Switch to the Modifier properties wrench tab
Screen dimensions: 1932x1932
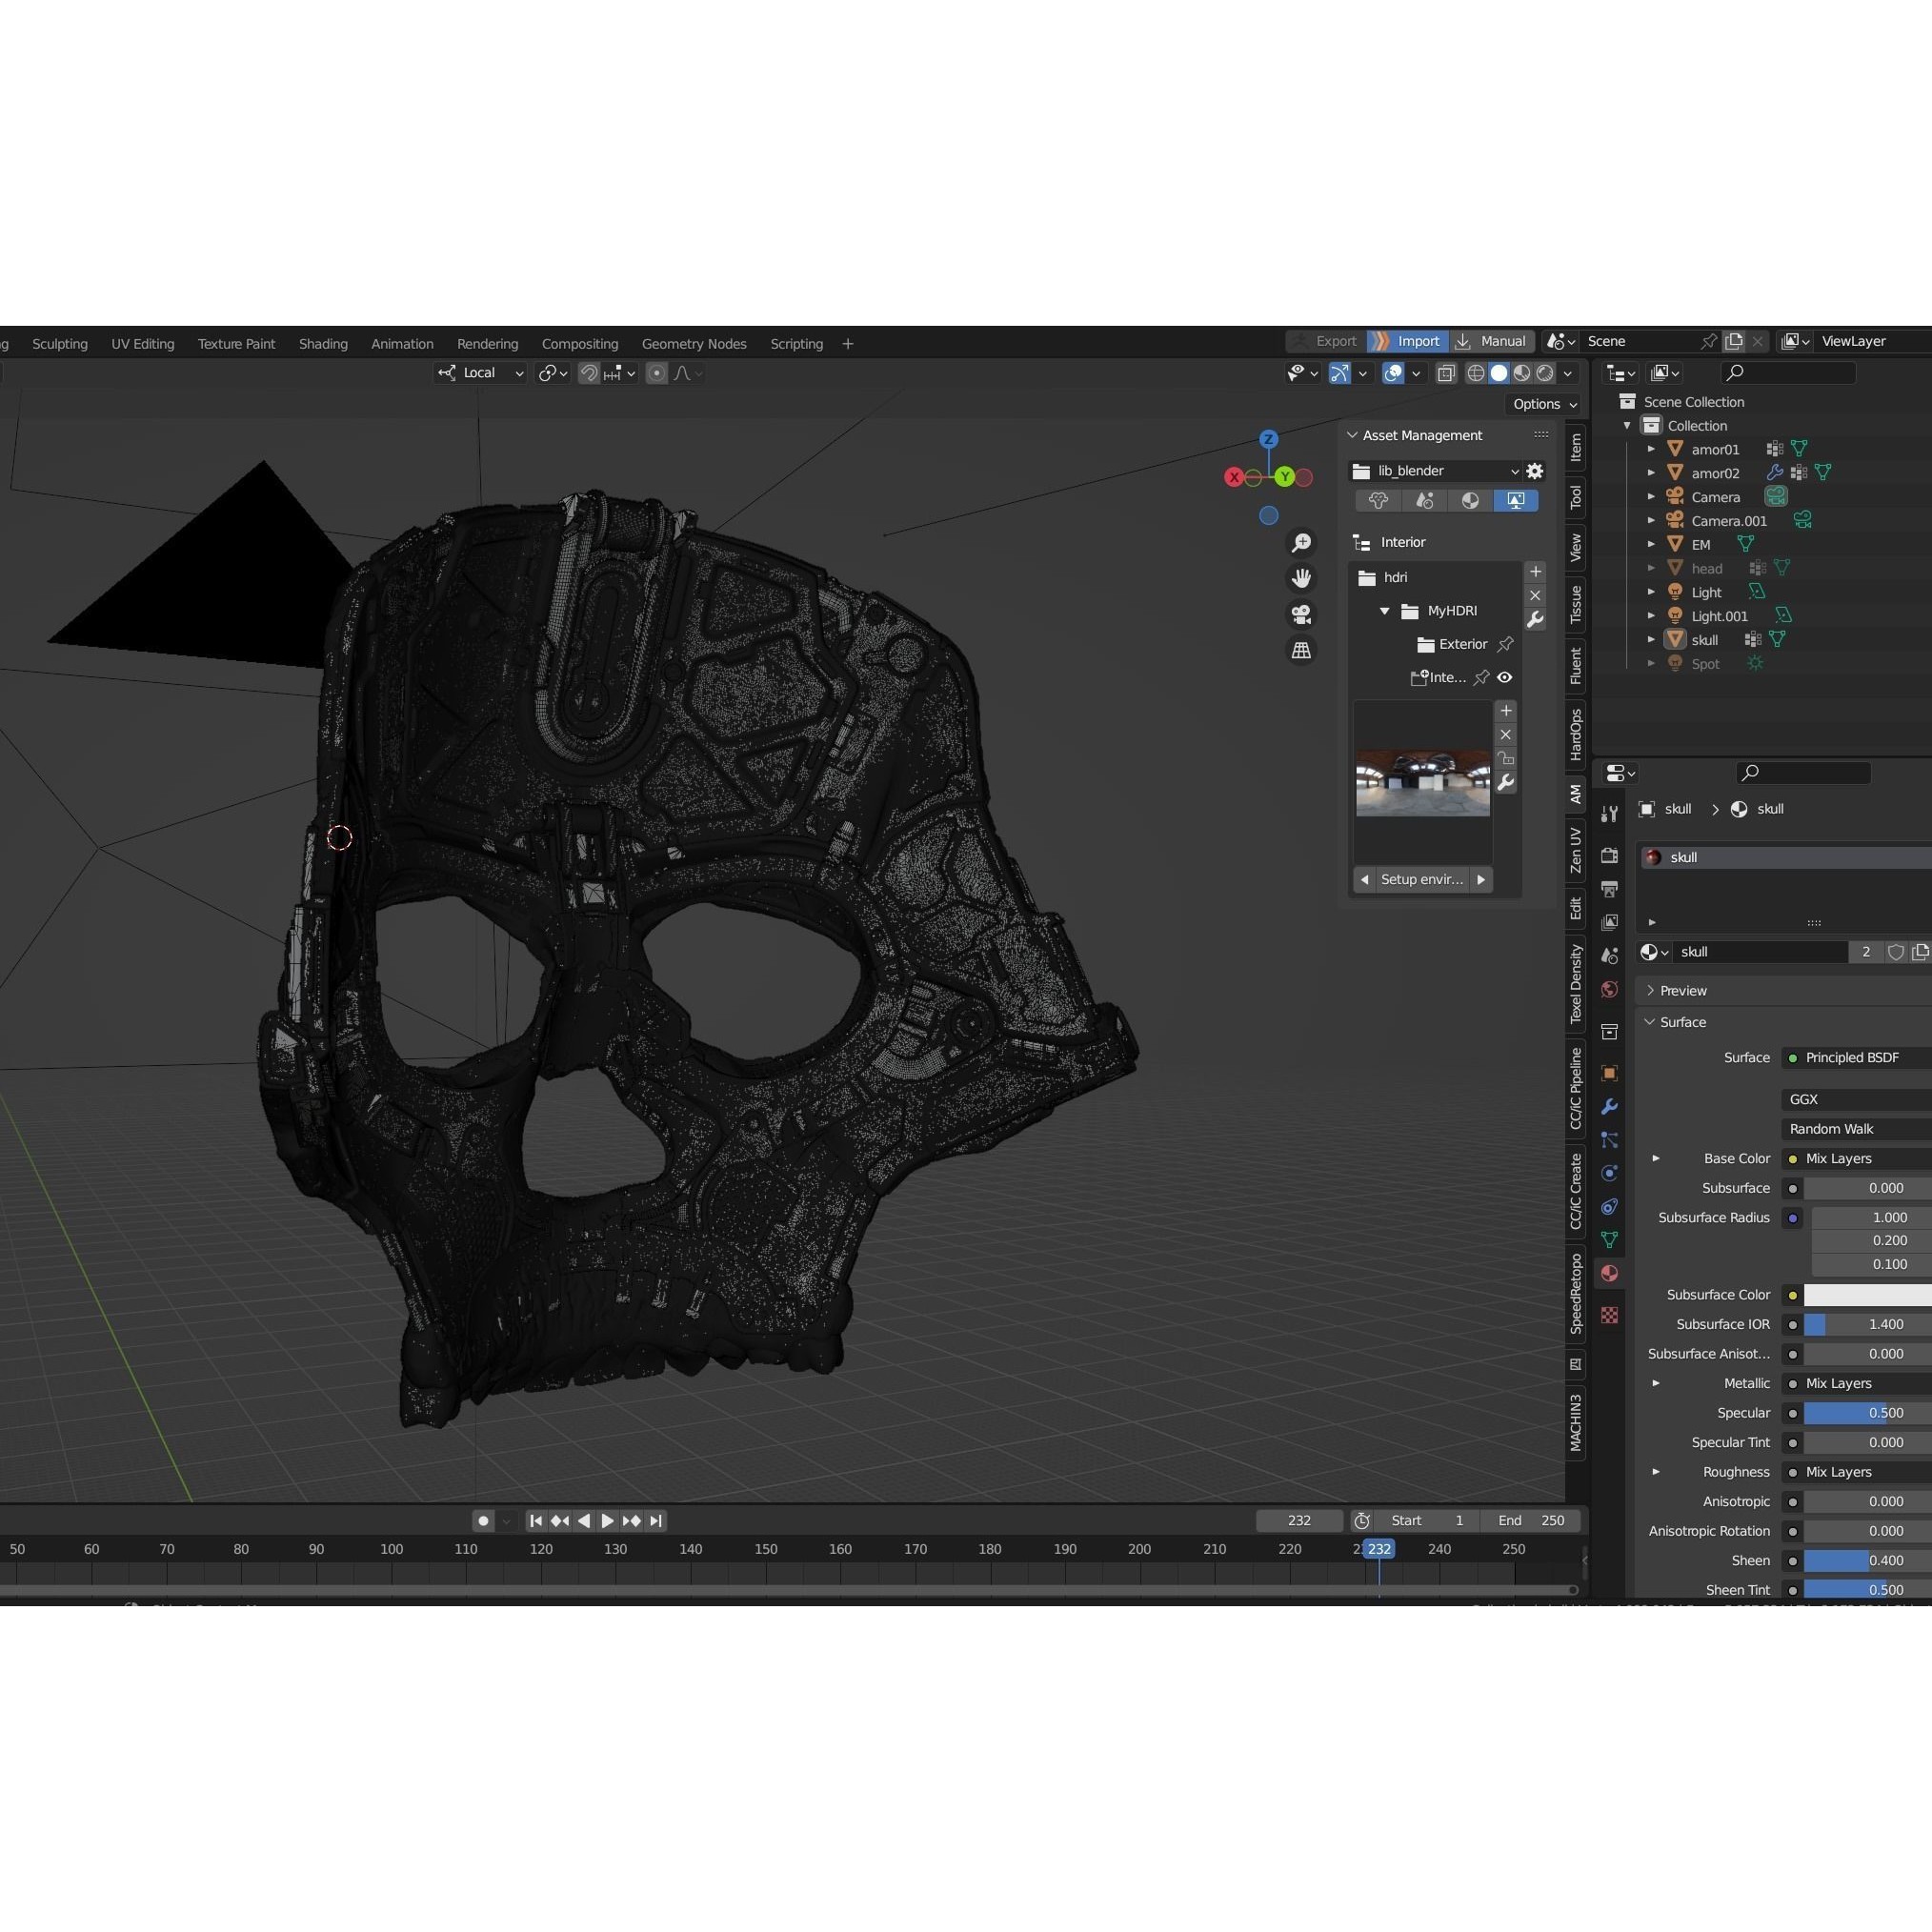point(1610,1108)
